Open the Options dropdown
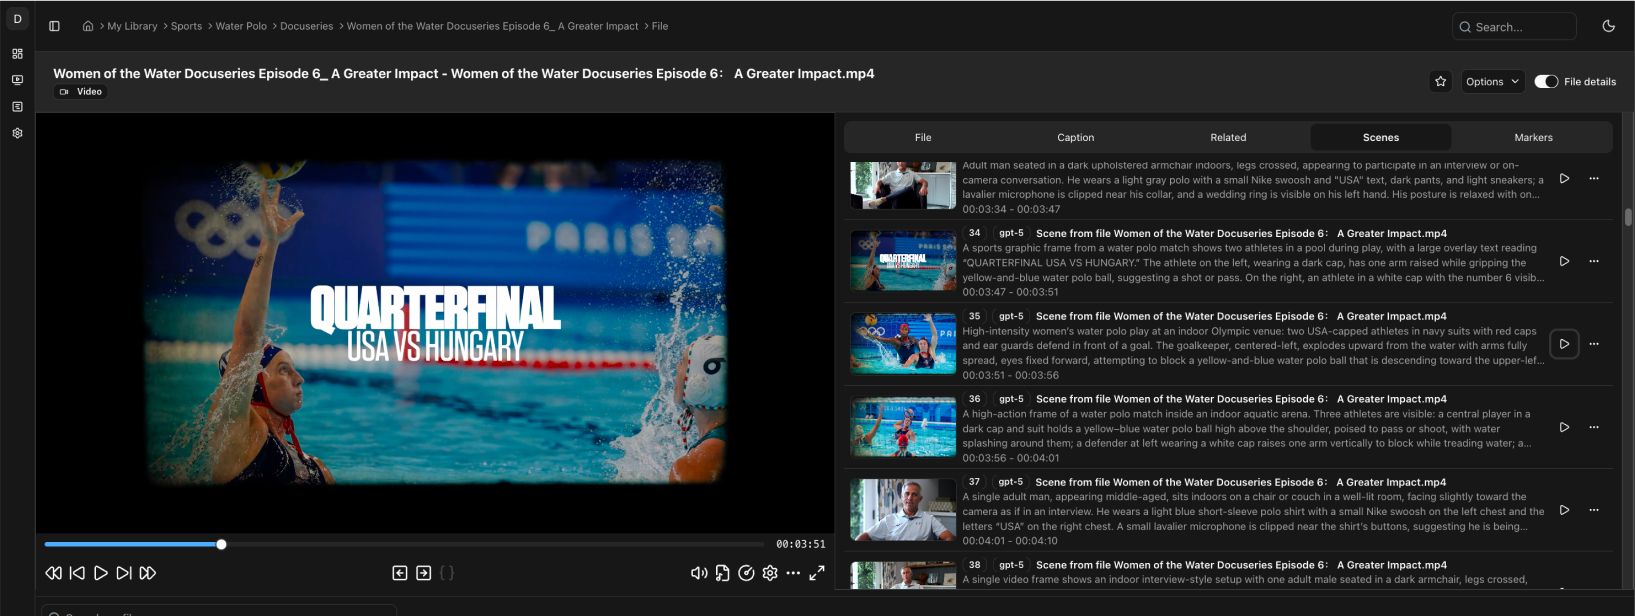The width and height of the screenshot is (1635, 616). pyautogui.click(x=1492, y=82)
